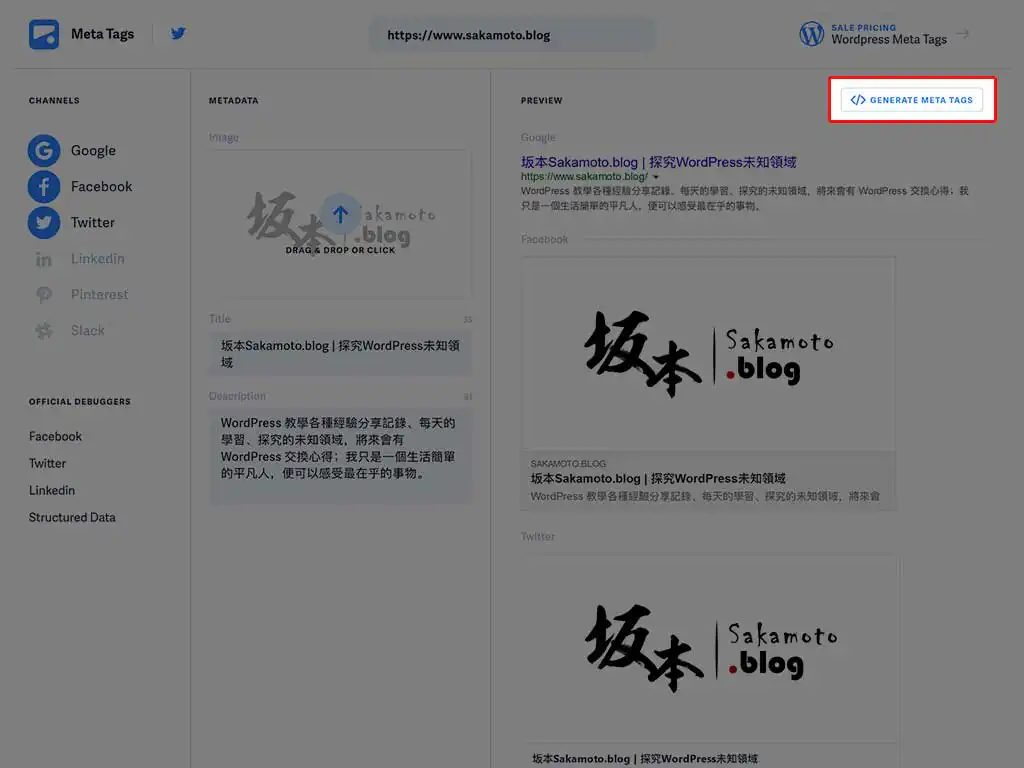
Task: Toggle the Google channel icon
Action: 43,151
